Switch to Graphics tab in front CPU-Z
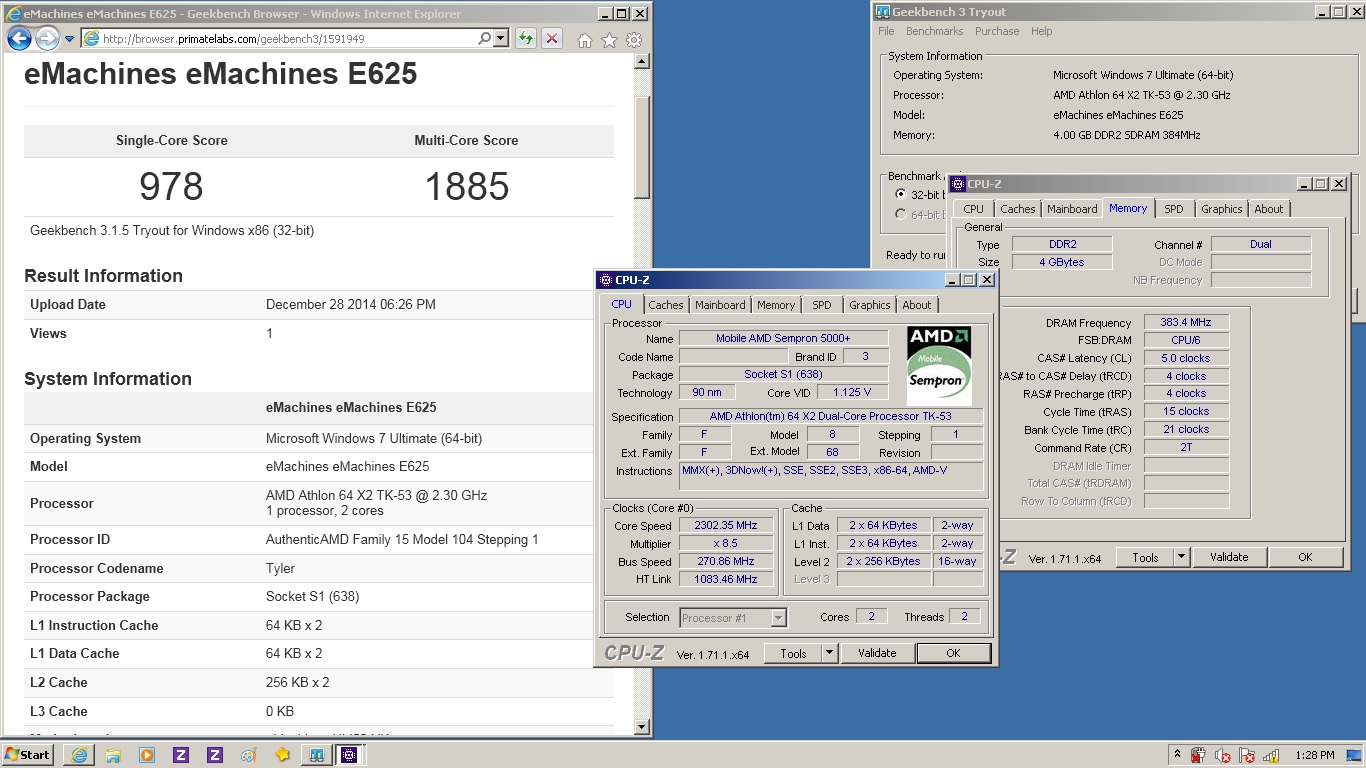Viewport: 1366px width, 768px height. pyautogui.click(x=870, y=305)
